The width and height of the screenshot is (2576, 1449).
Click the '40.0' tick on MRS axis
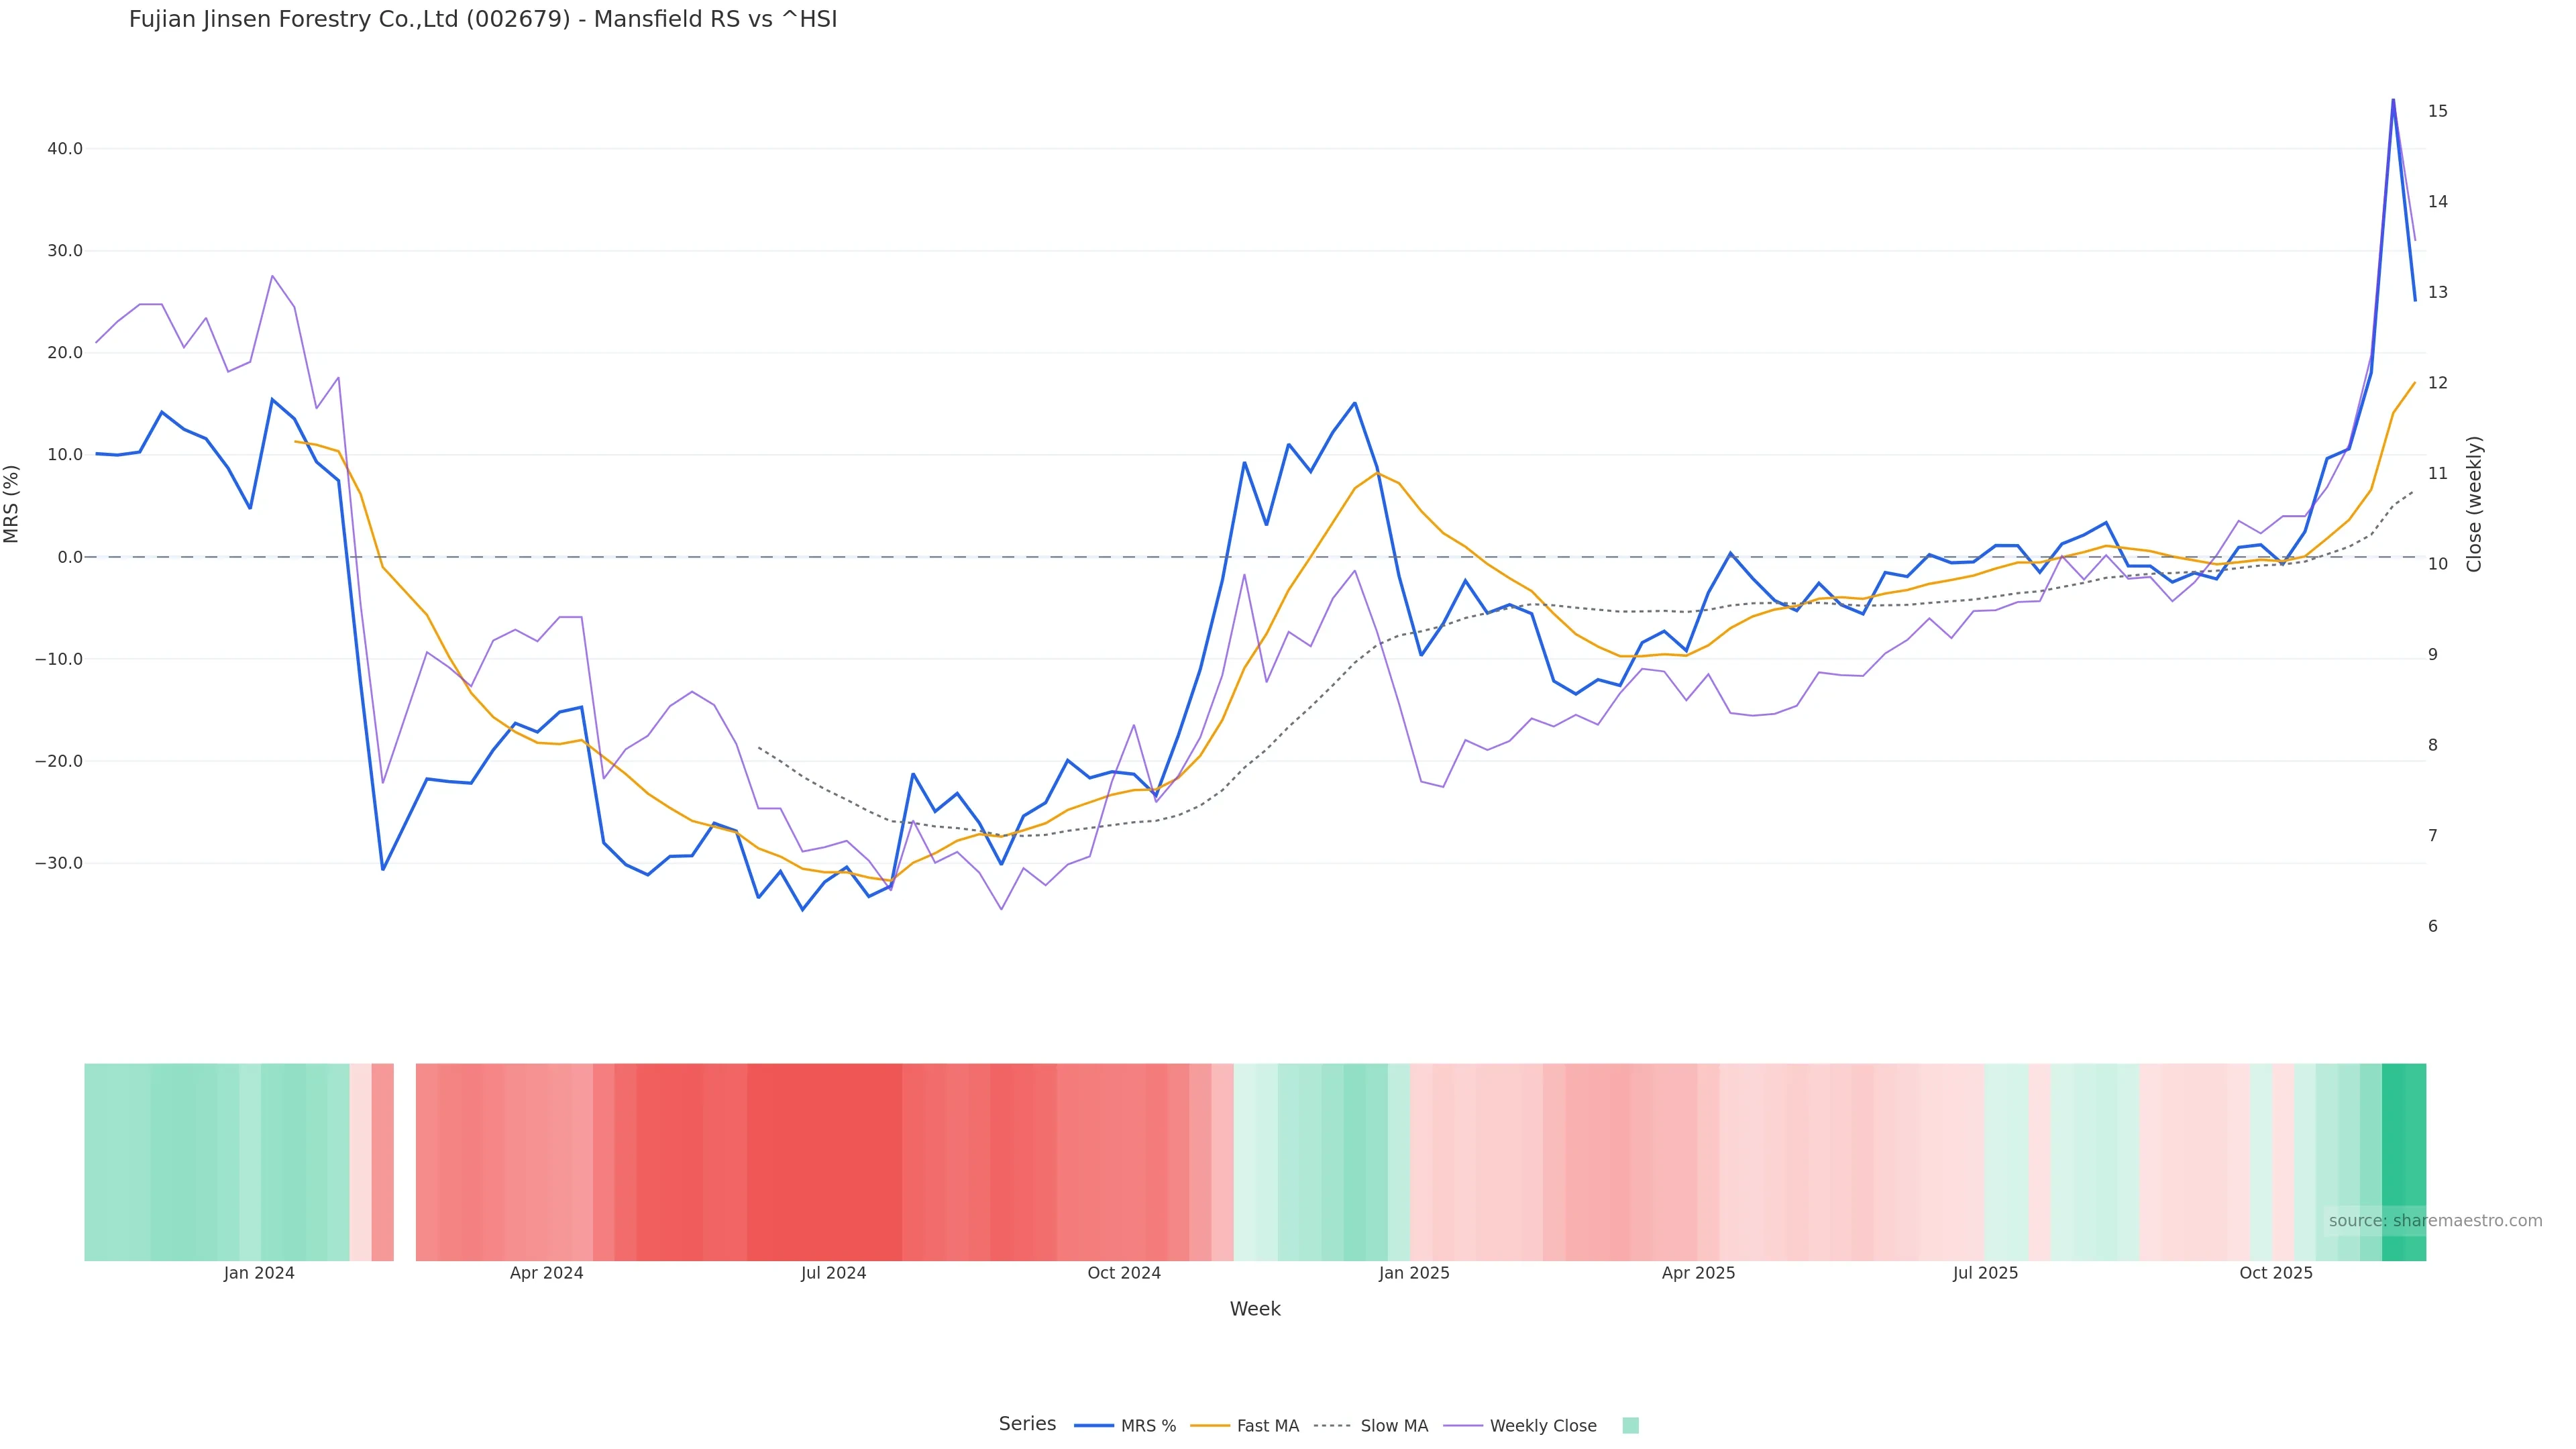[65, 149]
